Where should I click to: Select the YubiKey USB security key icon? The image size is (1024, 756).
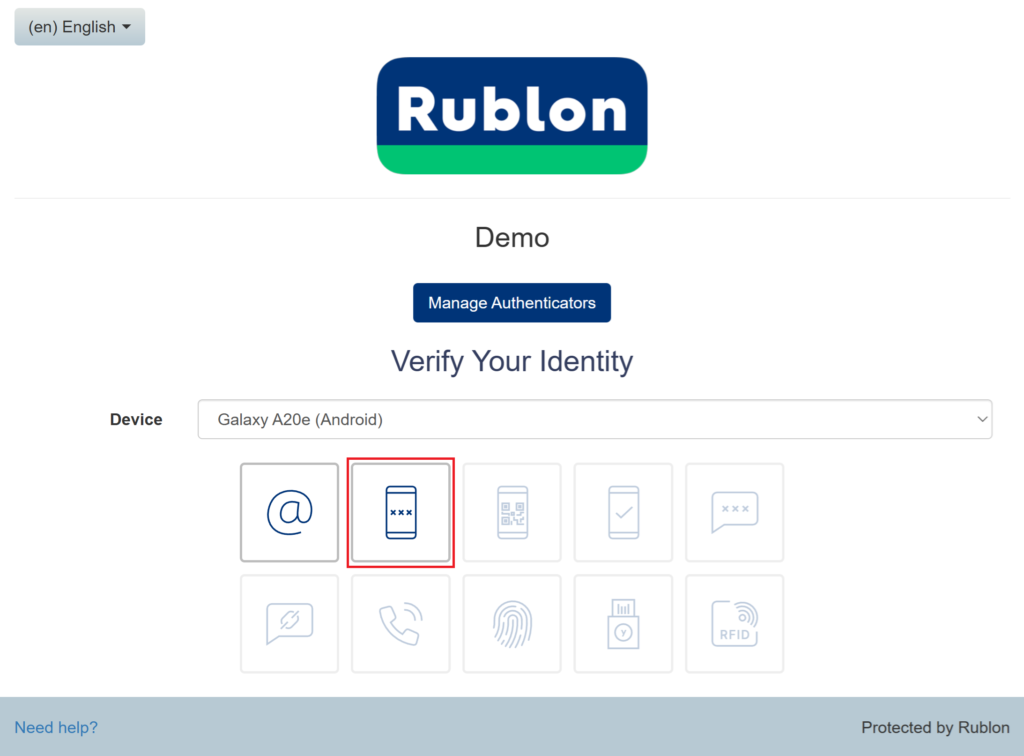tap(623, 624)
